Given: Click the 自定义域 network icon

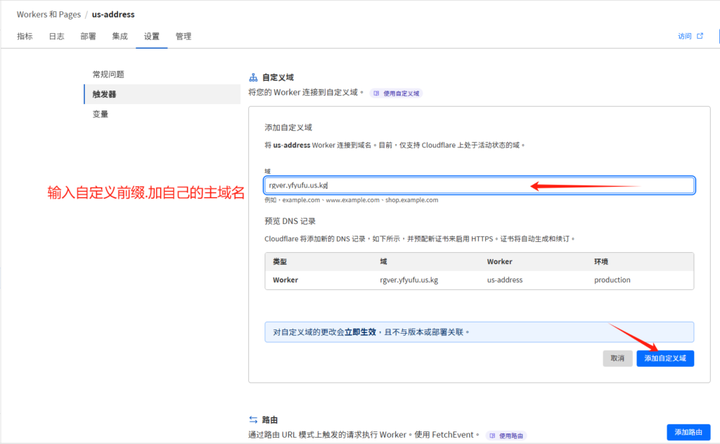Looking at the screenshot, I should coord(253,77).
